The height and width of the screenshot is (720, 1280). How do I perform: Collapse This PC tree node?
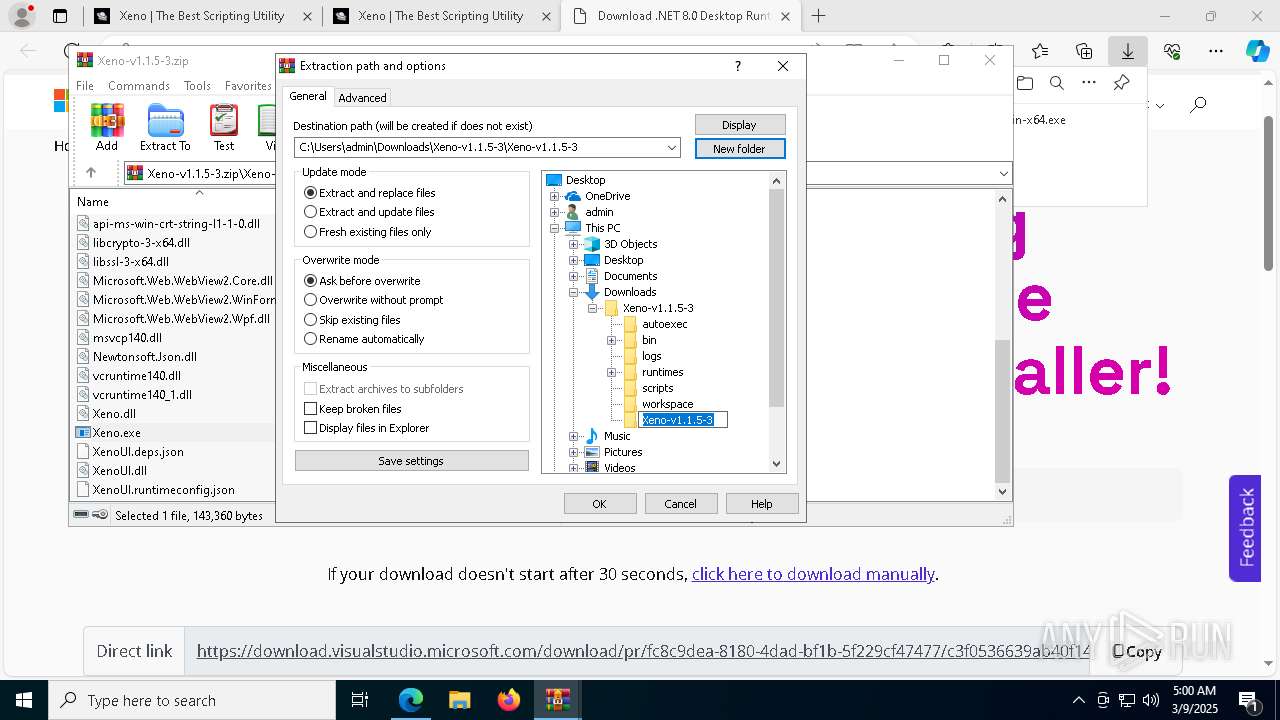pos(555,228)
